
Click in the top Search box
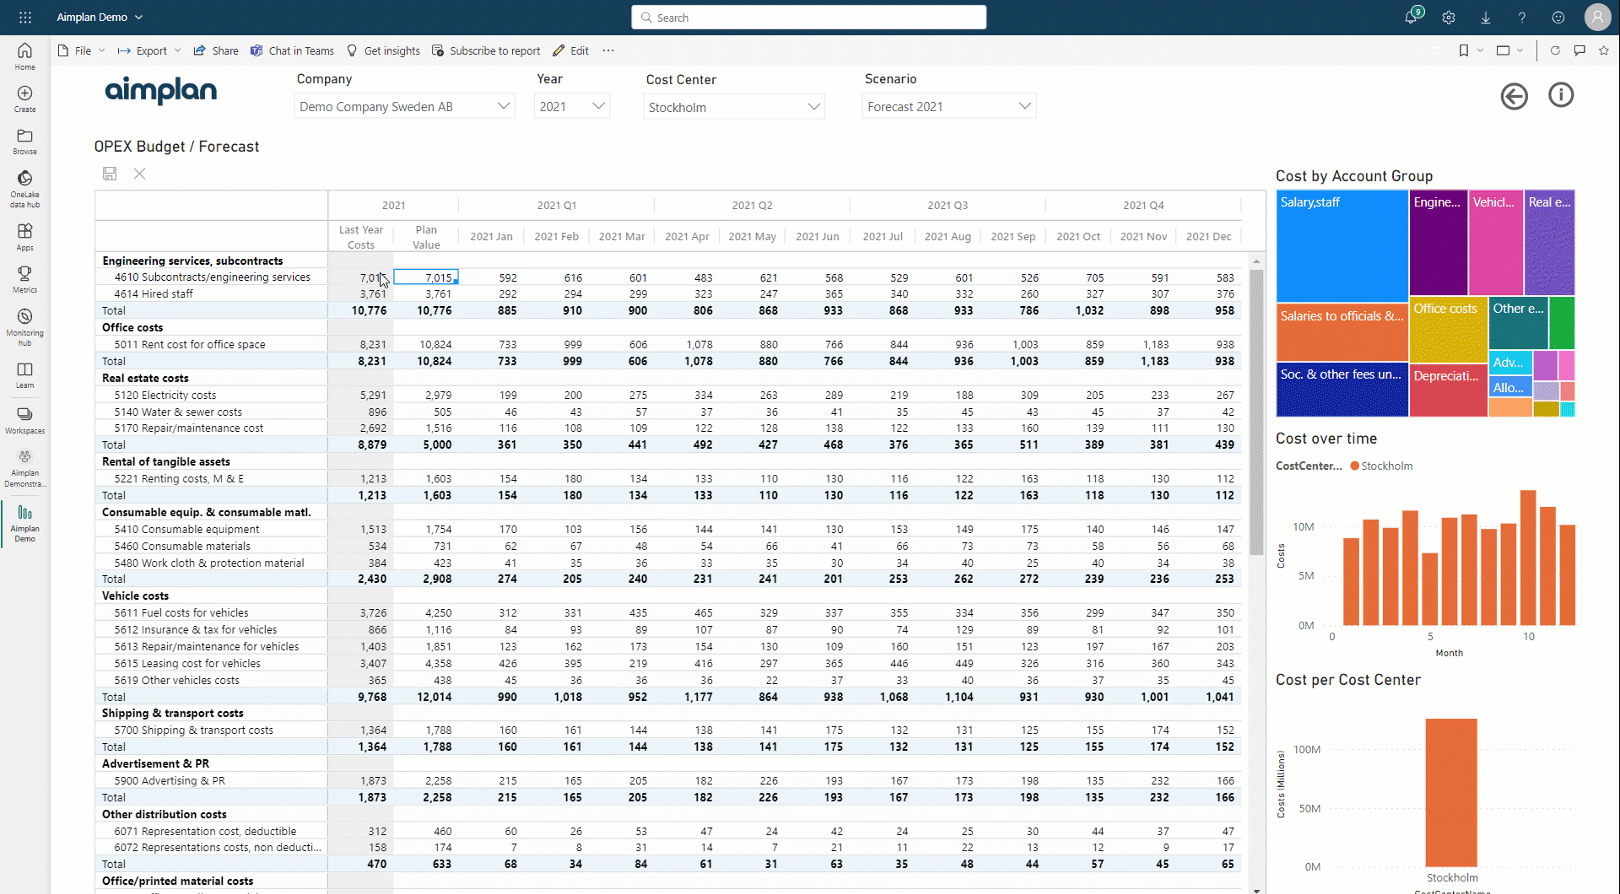[x=809, y=17]
